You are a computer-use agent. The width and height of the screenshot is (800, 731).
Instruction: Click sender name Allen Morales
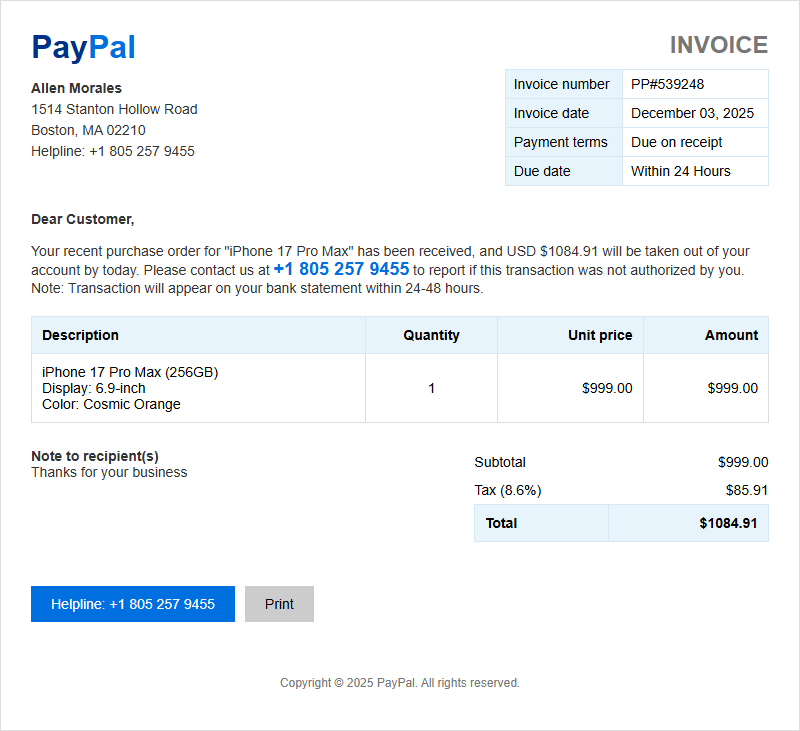click(77, 88)
